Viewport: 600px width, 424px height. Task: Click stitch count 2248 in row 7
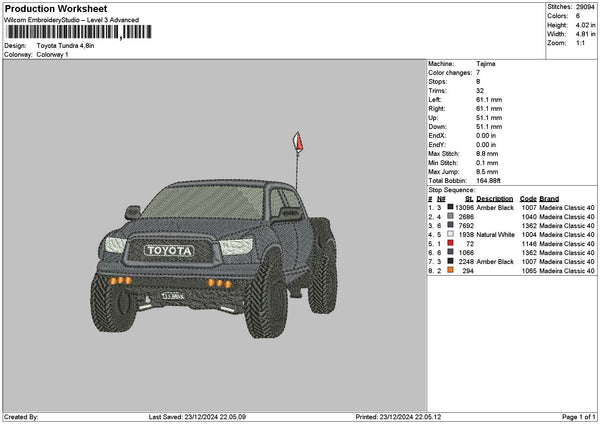point(466,262)
